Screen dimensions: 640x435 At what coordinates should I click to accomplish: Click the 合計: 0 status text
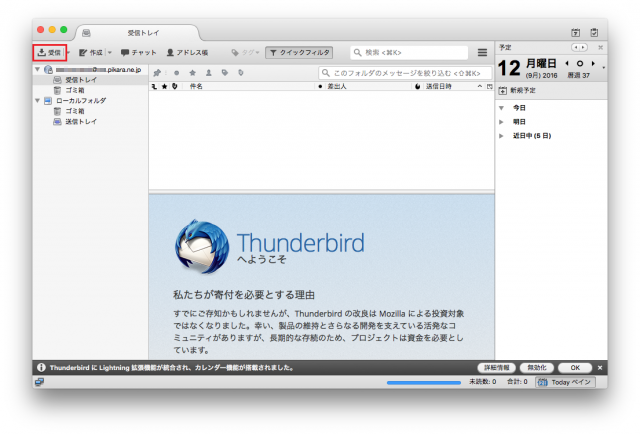[x=517, y=382]
